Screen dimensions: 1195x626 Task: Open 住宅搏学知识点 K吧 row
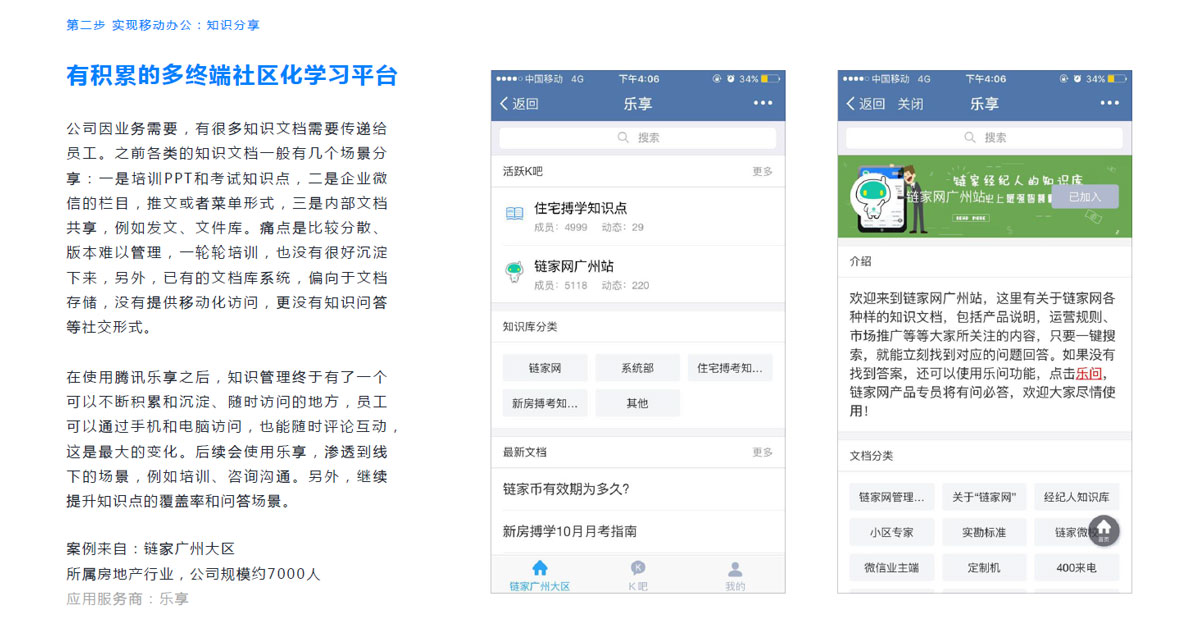coord(638,217)
